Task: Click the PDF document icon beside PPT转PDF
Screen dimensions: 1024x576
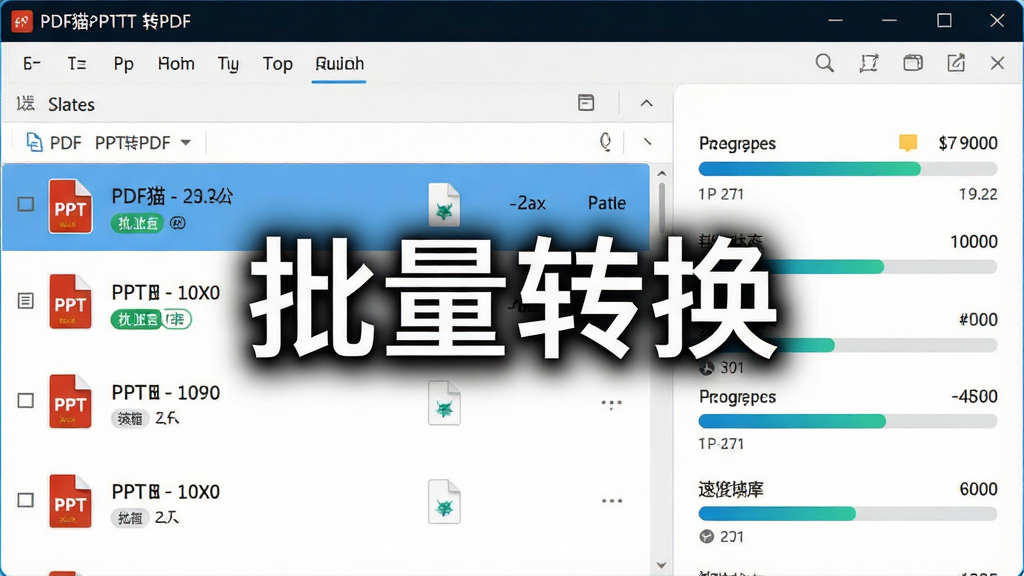Action: pos(34,142)
